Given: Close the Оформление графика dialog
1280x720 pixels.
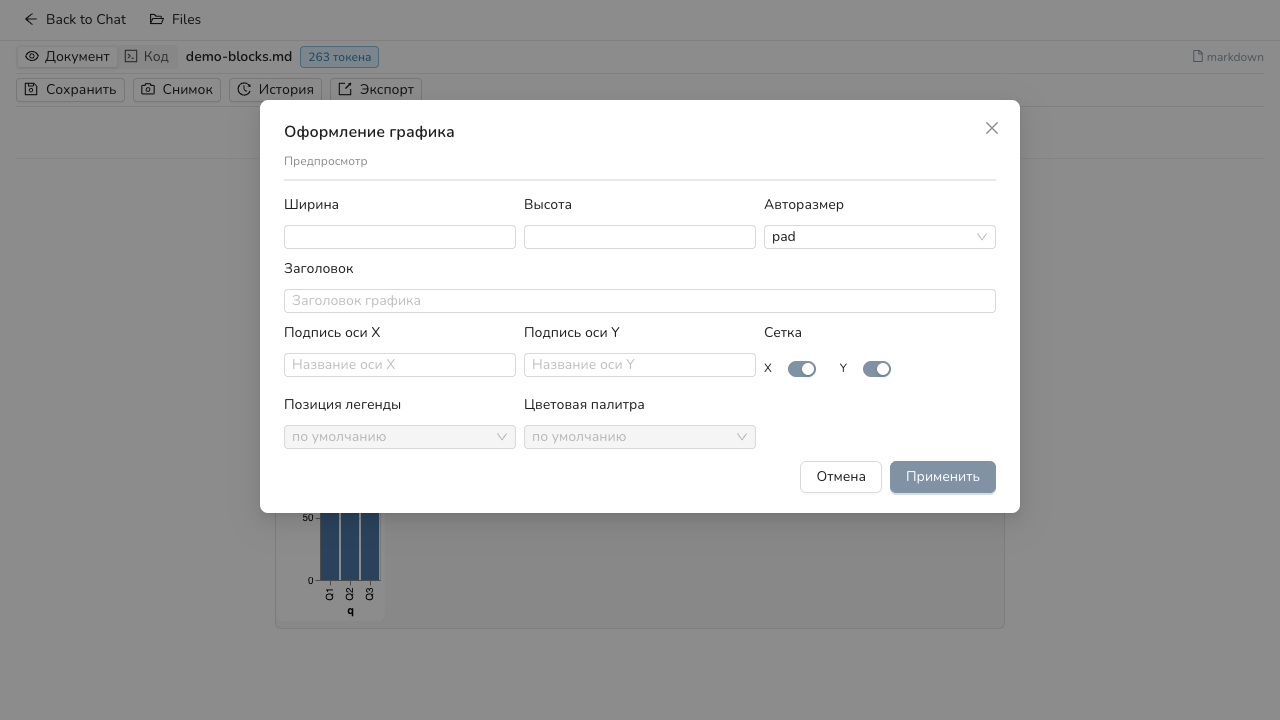Looking at the screenshot, I should coord(992,128).
